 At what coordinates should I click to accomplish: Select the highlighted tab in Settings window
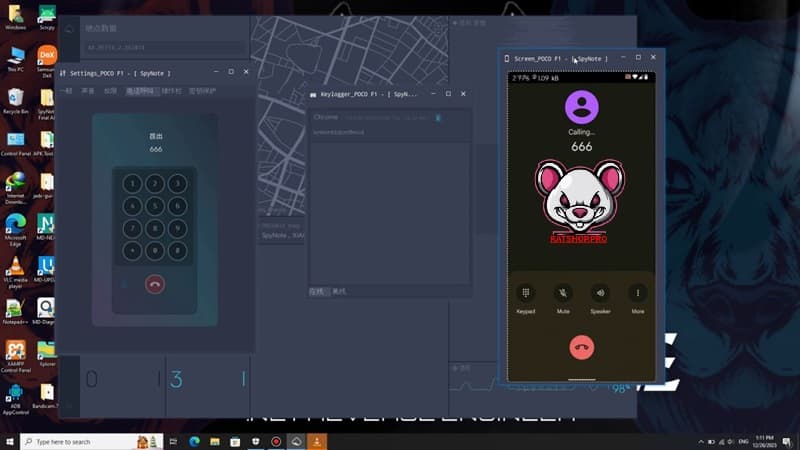[140, 91]
